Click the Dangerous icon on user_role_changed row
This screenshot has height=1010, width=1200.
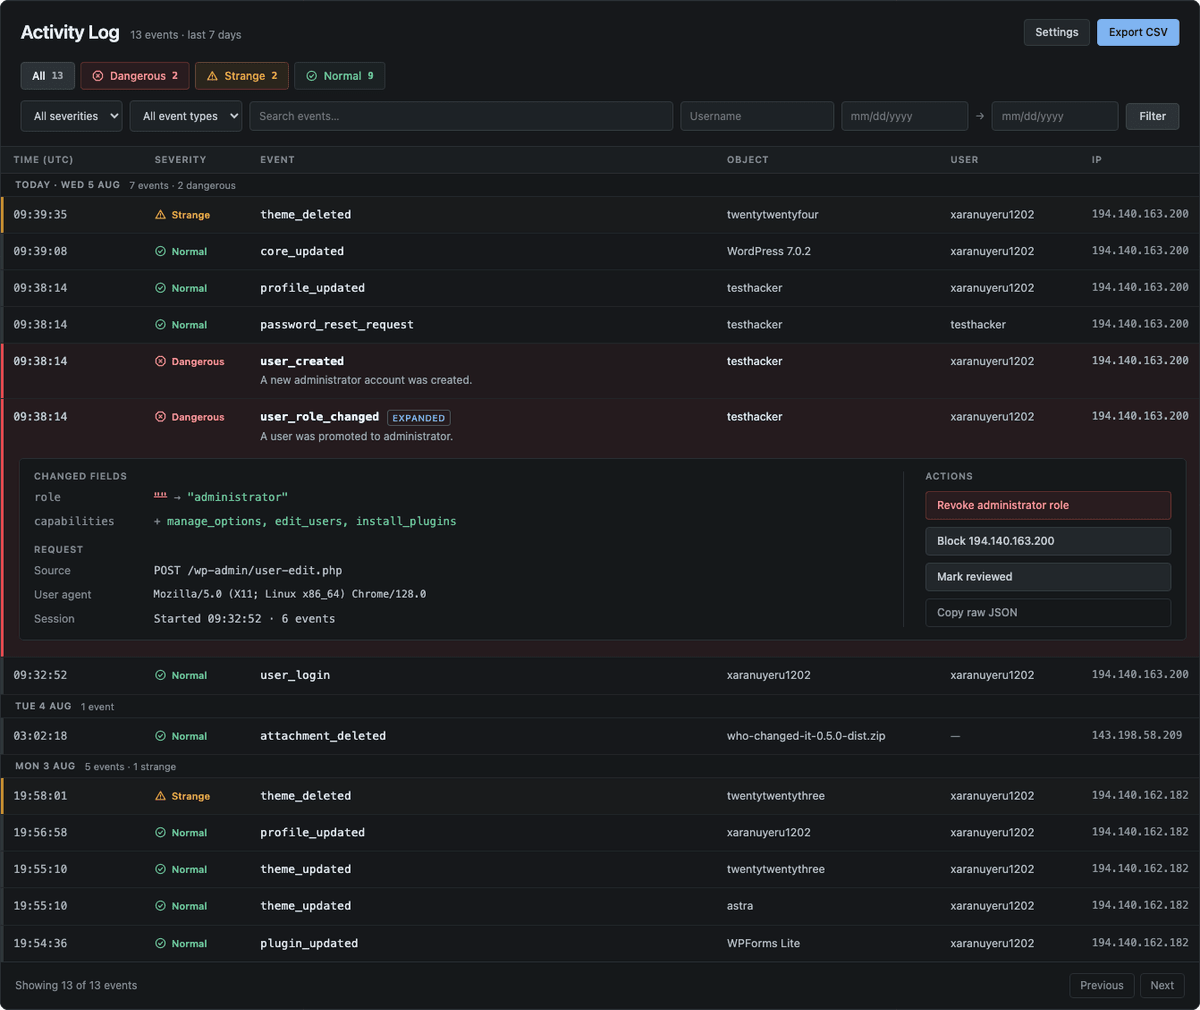160,417
